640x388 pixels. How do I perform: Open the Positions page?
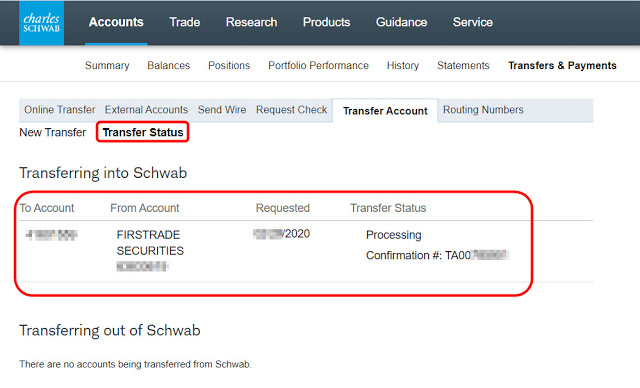(229, 66)
